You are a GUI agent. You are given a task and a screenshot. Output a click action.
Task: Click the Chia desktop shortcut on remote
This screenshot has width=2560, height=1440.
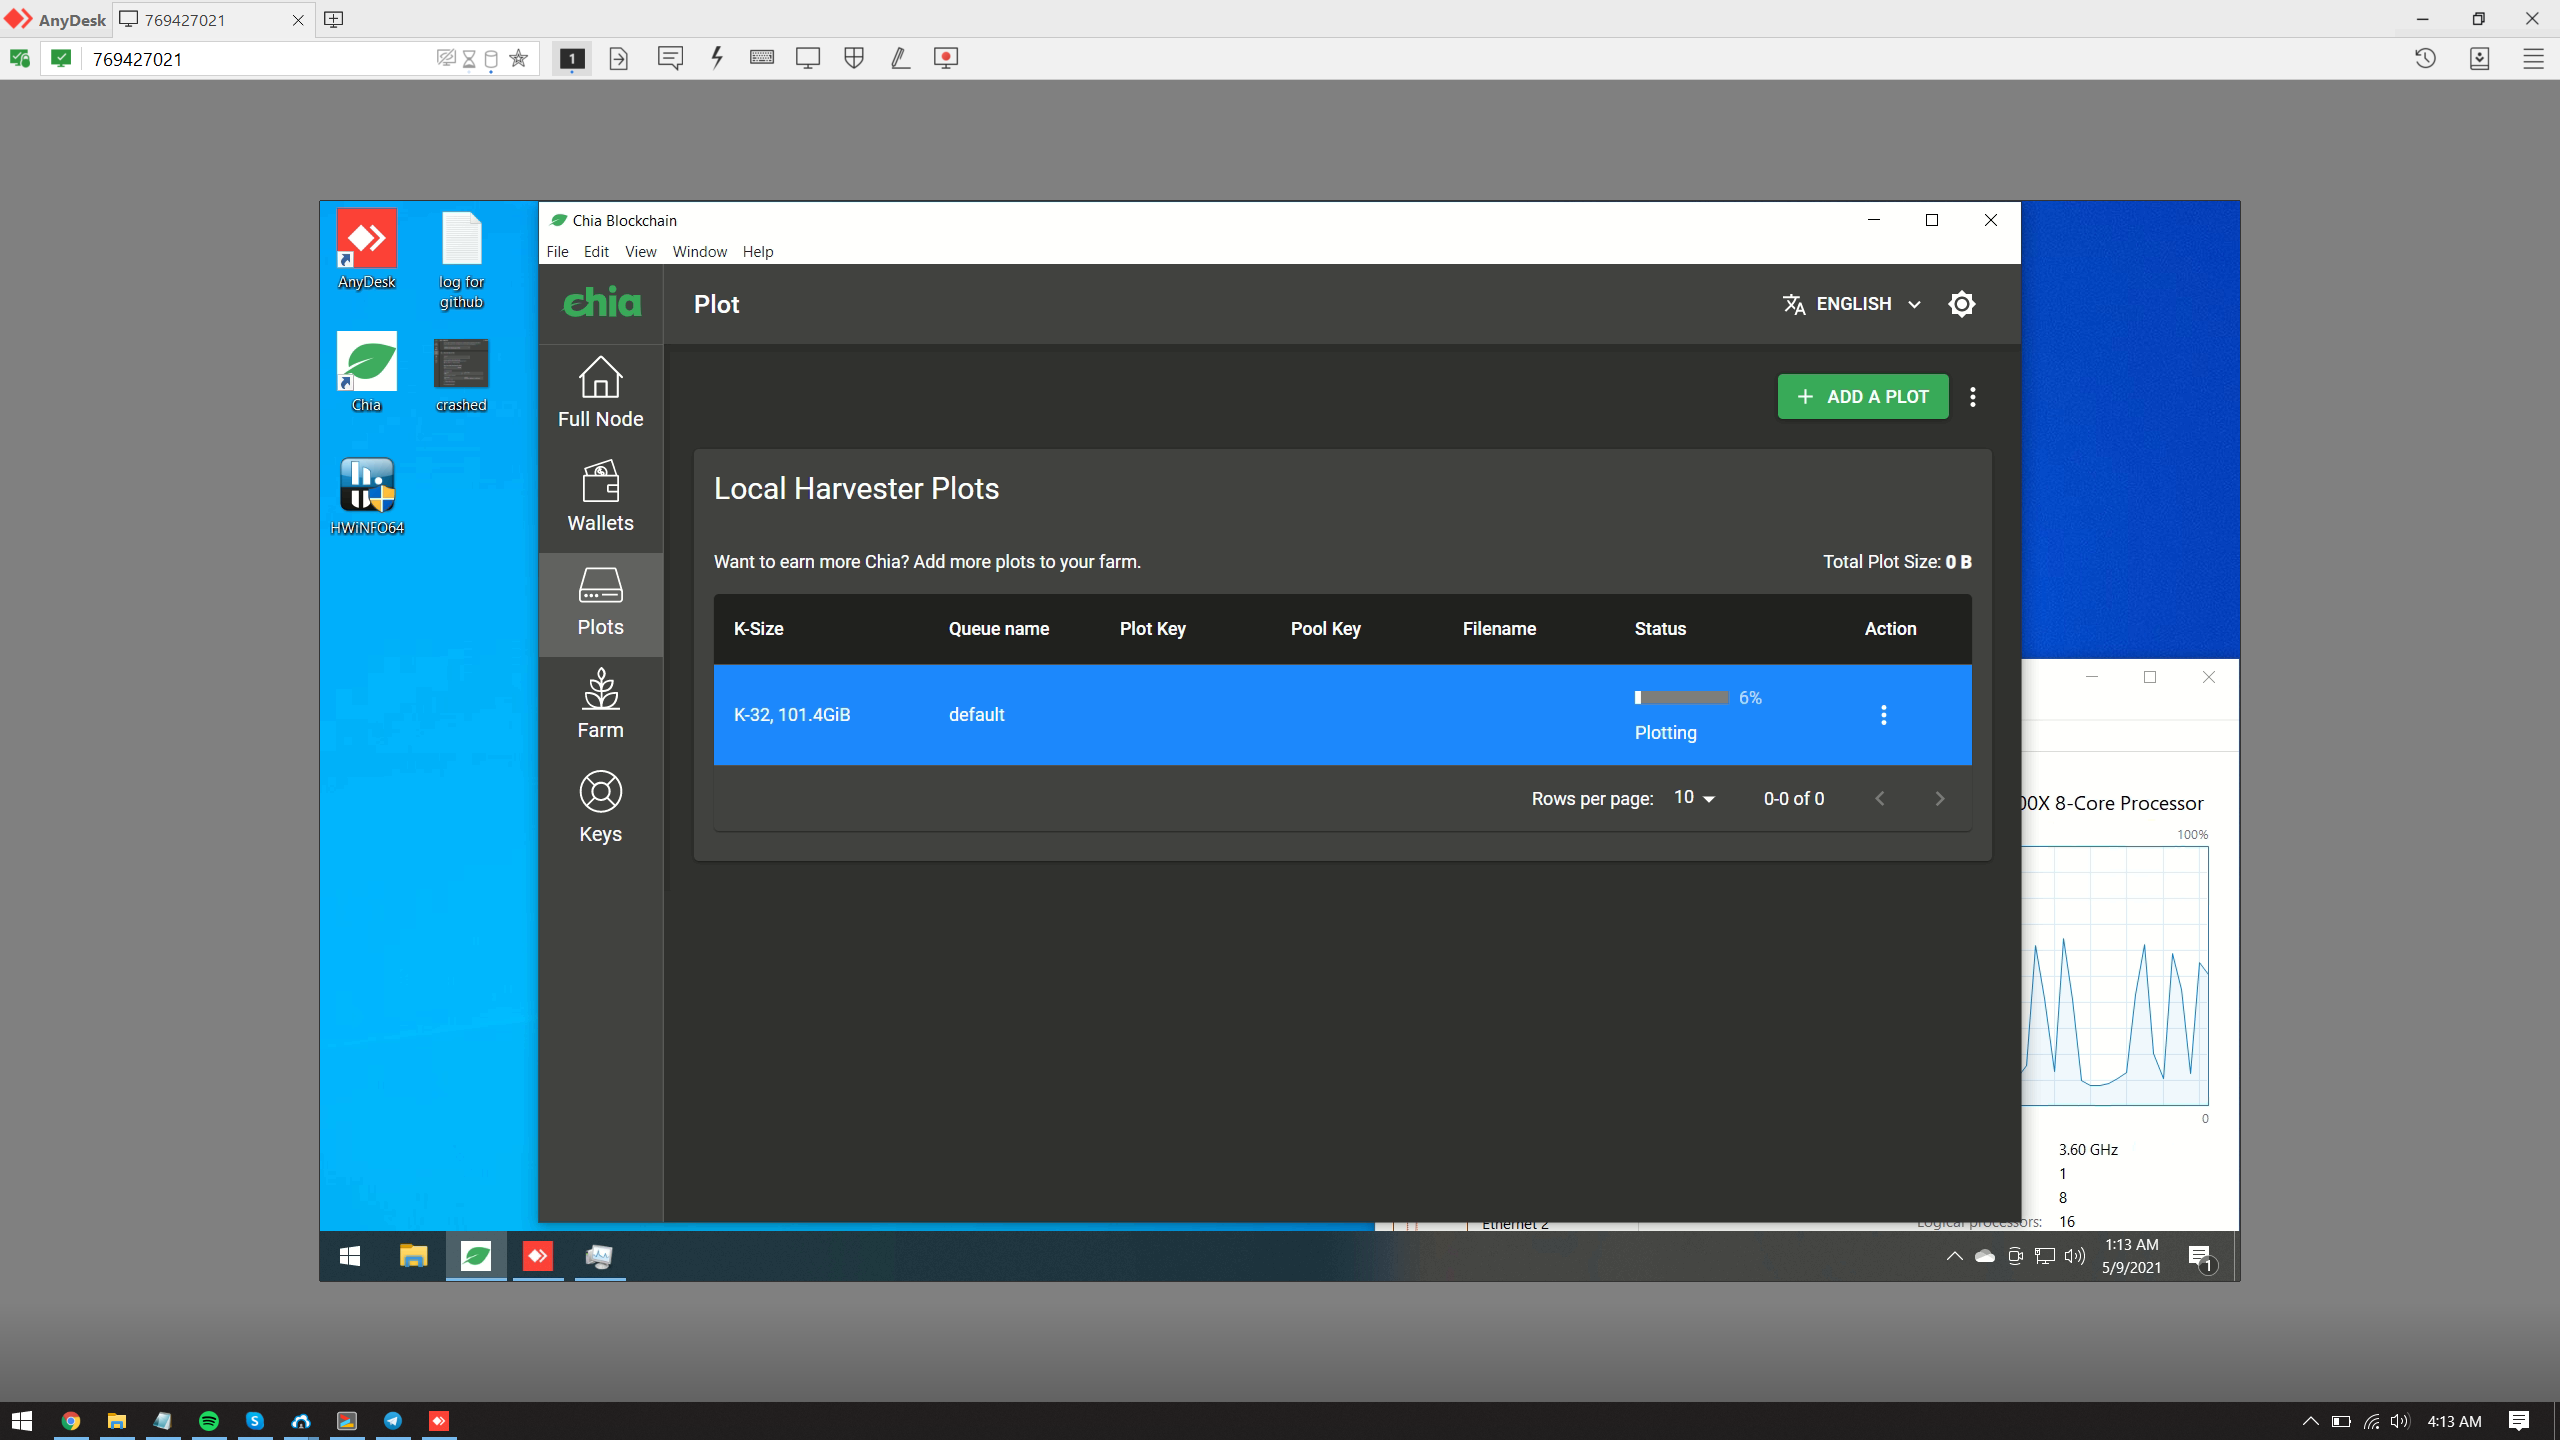tap(366, 372)
